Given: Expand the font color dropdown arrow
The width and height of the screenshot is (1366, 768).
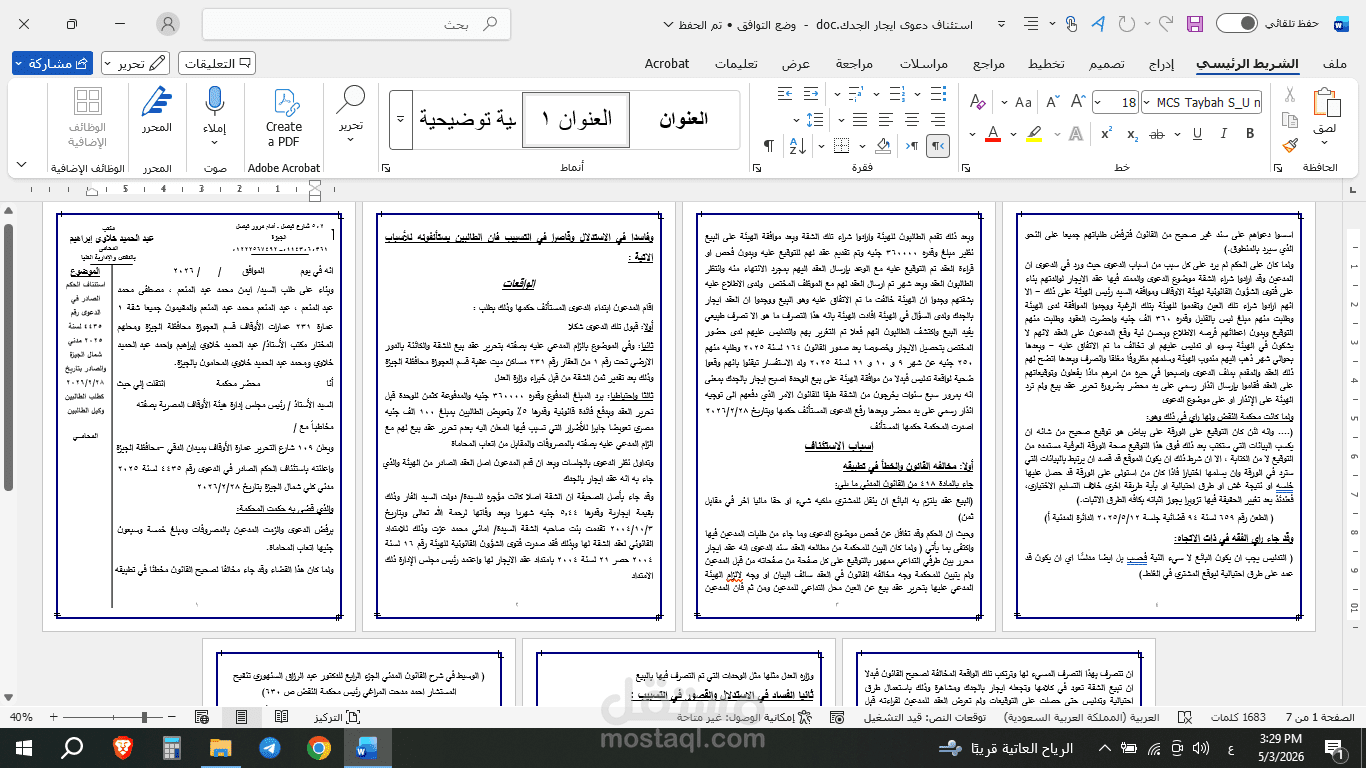Looking at the screenshot, I should click(x=972, y=134).
